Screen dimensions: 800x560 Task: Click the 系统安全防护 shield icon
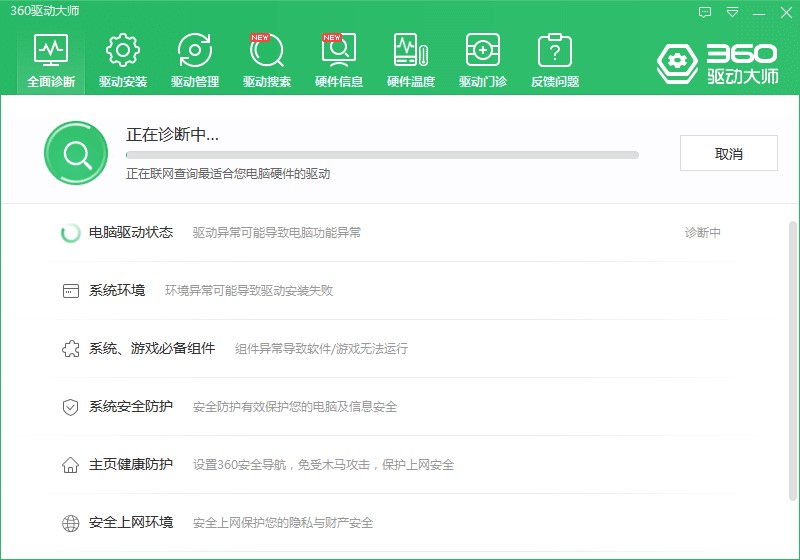tap(70, 407)
